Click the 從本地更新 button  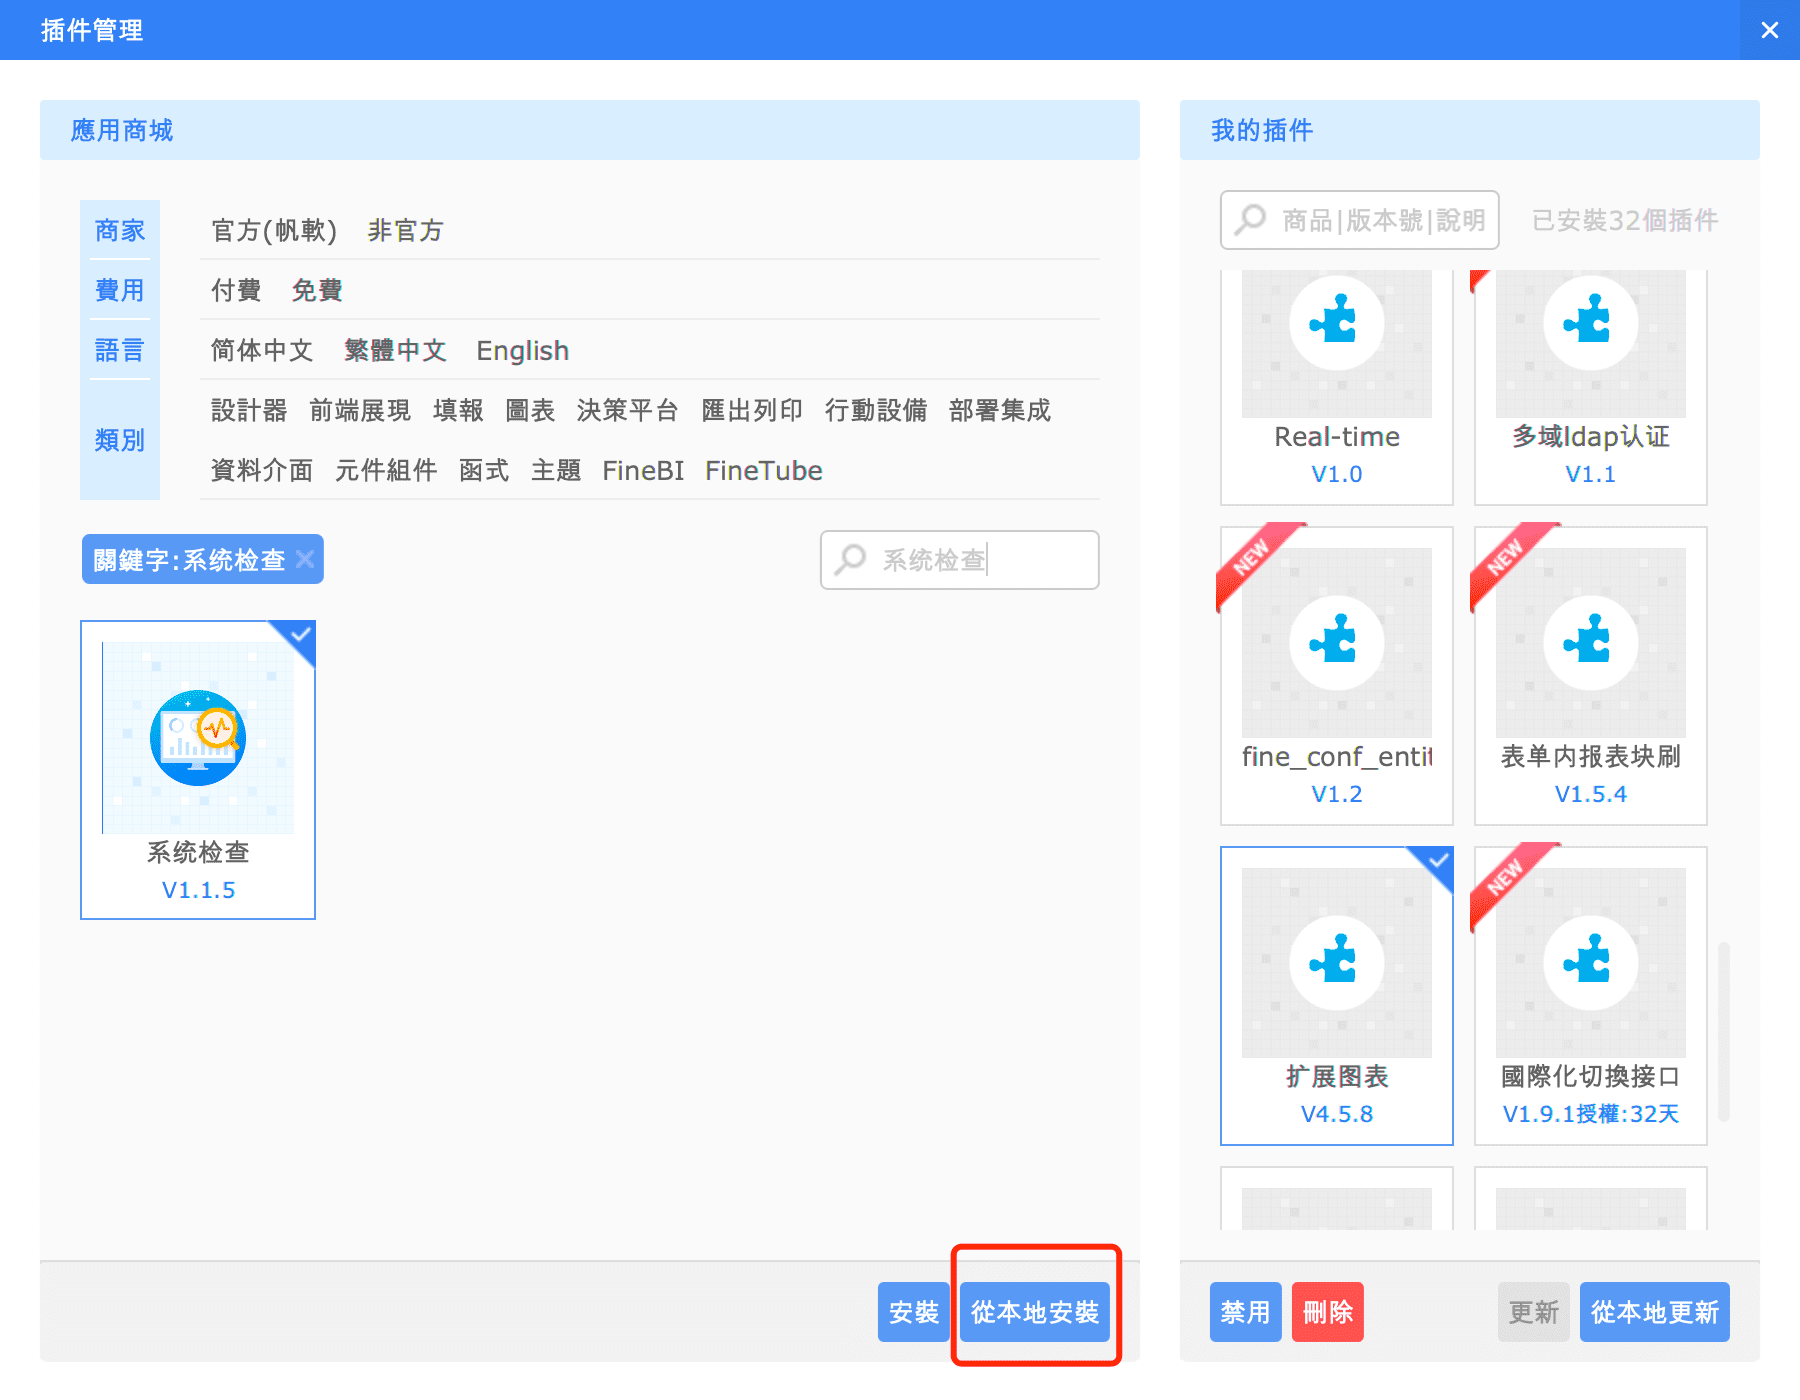tap(1655, 1312)
